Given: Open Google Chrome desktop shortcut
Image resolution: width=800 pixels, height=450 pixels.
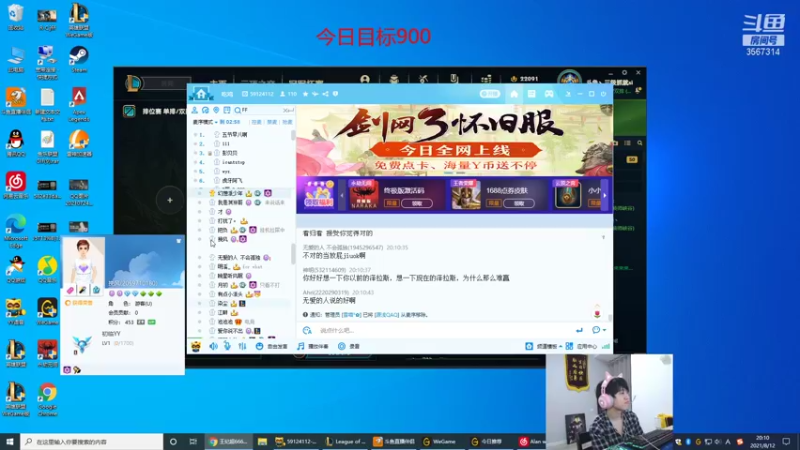Looking at the screenshot, I should (47, 399).
